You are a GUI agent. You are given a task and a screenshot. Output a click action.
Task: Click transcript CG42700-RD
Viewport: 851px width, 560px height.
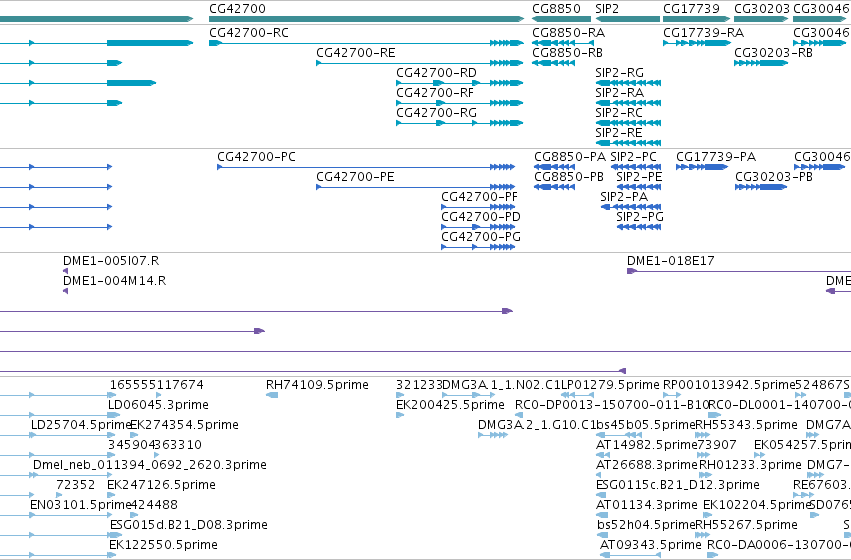tap(460, 83)
